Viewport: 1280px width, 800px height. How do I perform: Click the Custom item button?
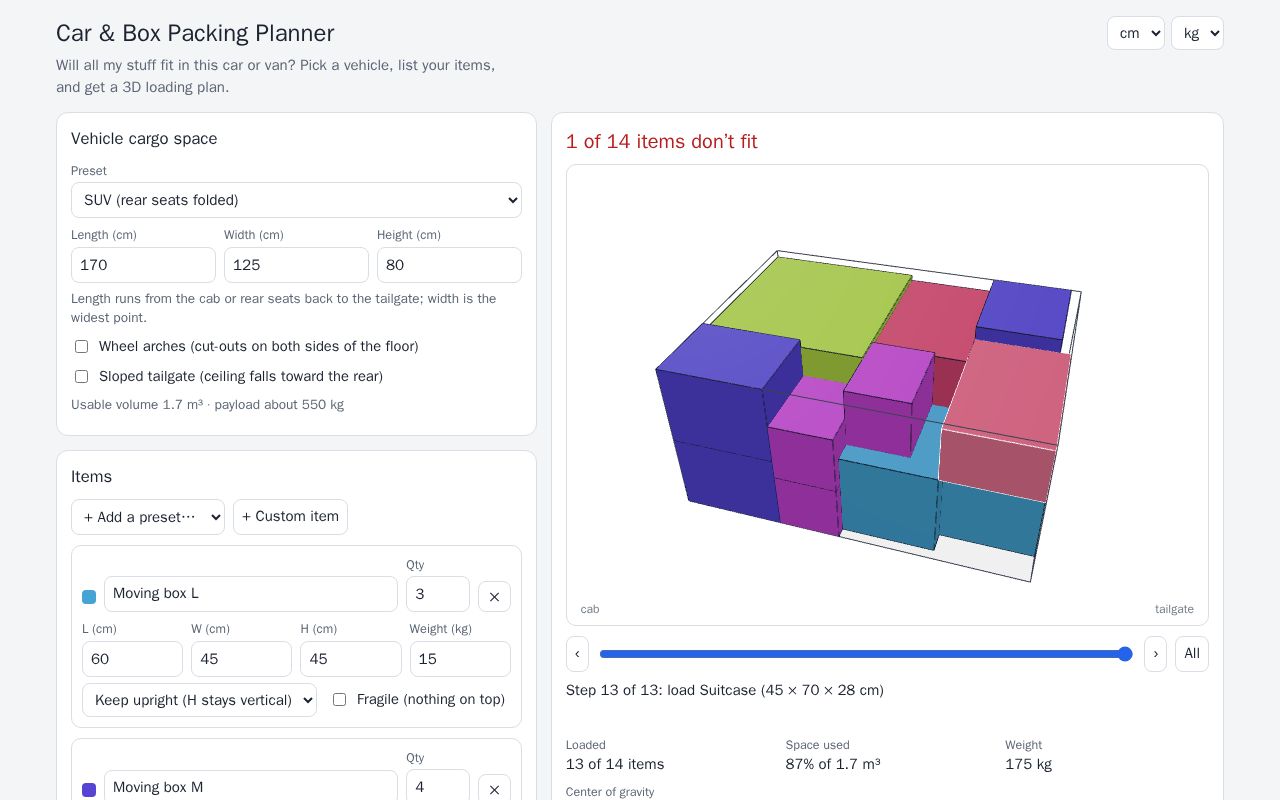(x=290, y=517)
